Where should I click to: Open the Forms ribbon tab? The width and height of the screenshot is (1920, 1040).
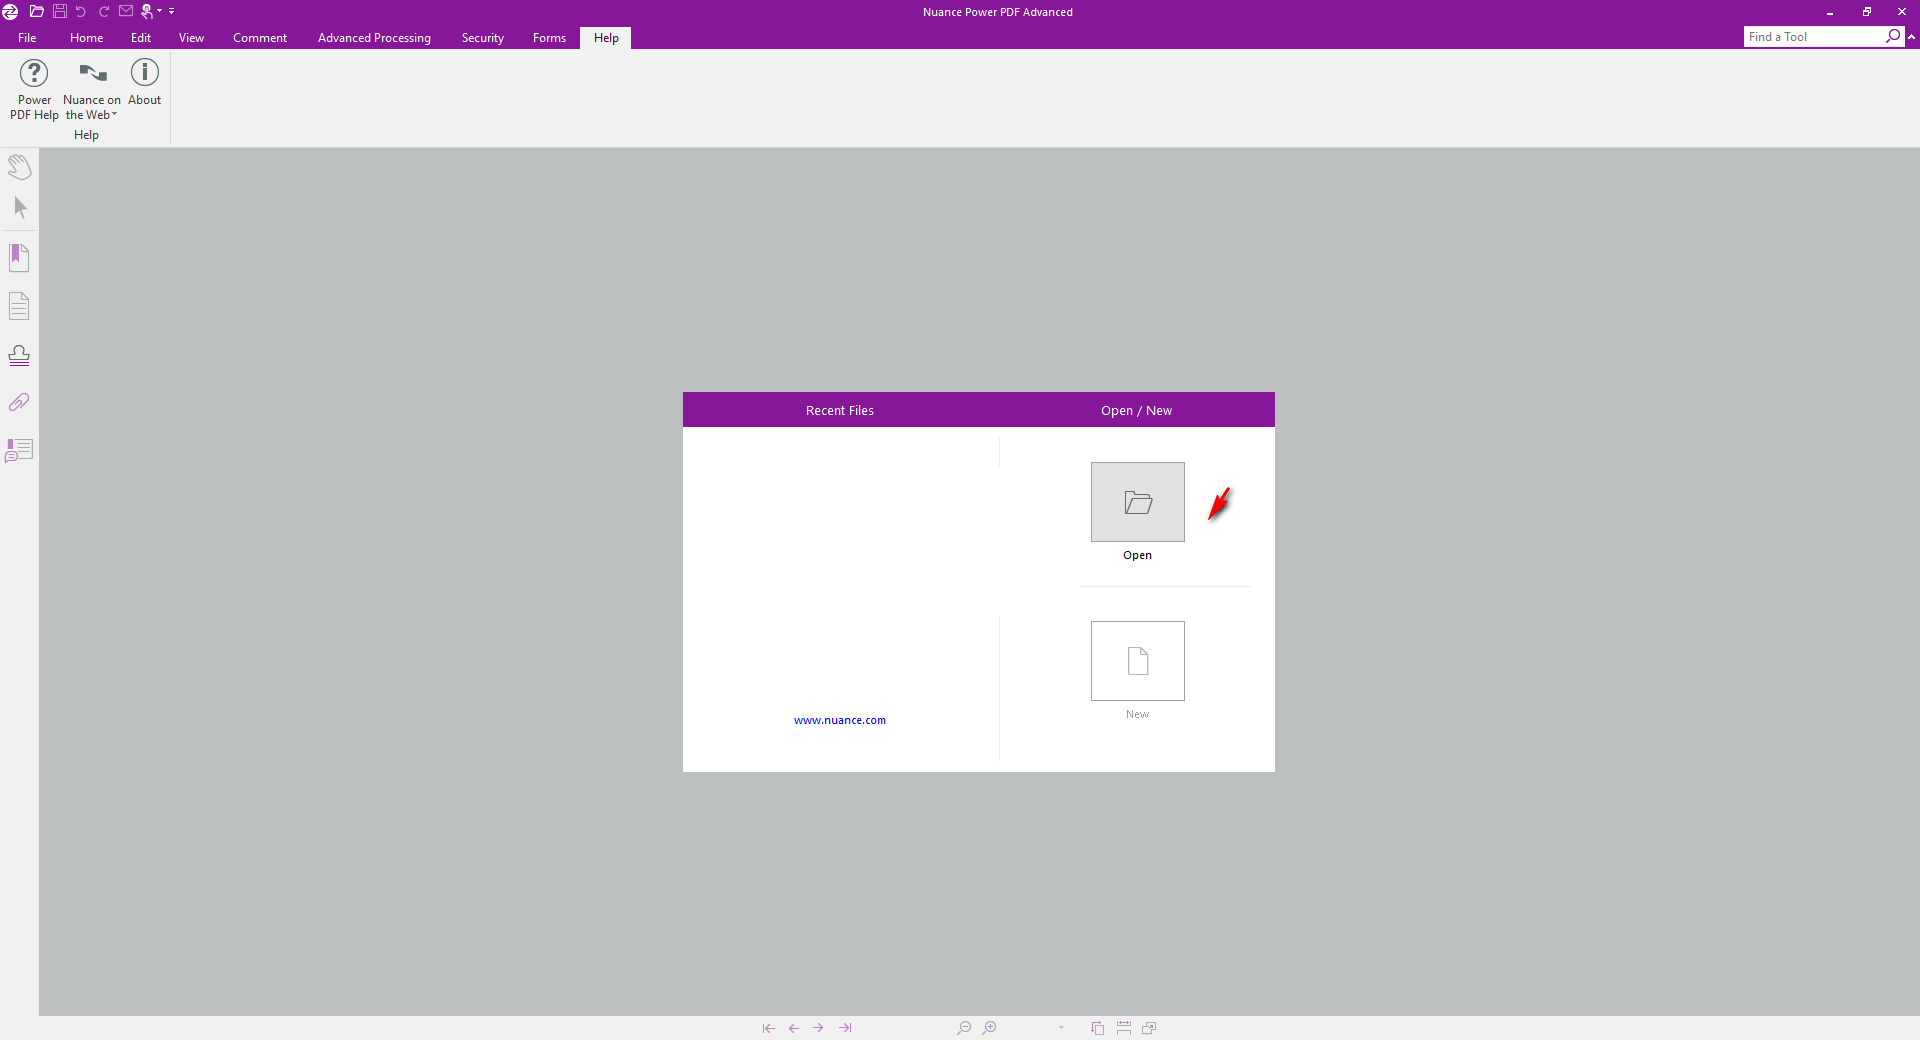(x=549, y=38)
